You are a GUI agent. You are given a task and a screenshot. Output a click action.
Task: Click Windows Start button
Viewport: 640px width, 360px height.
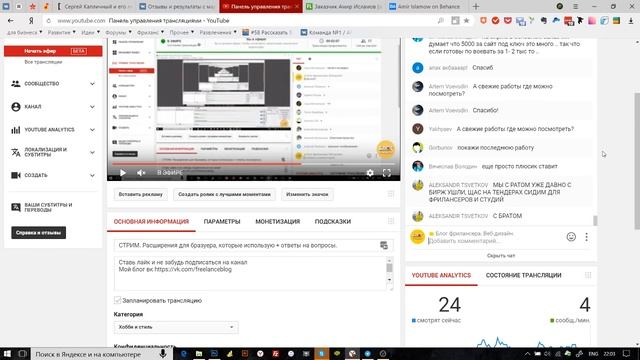(7, 354)
